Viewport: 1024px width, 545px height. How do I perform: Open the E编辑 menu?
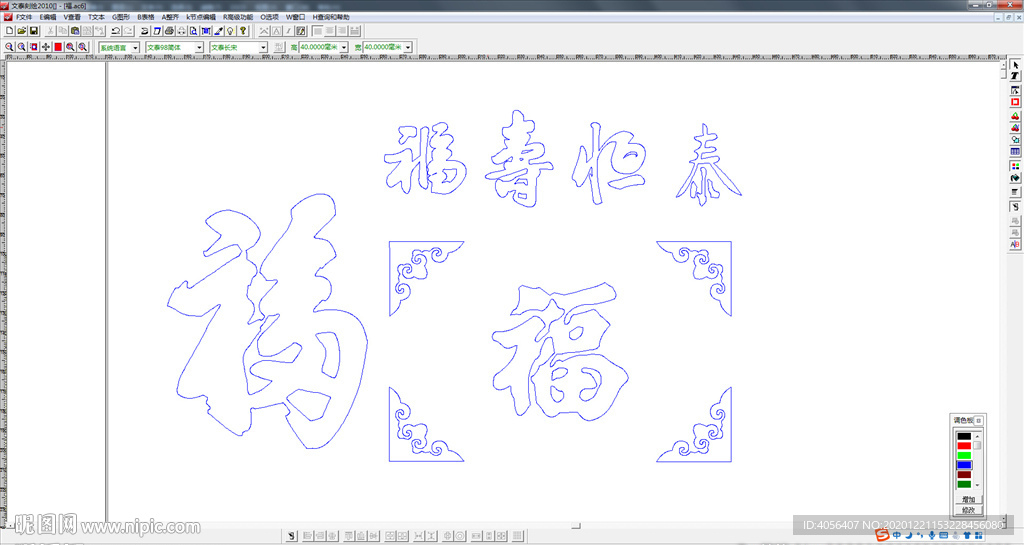point(48,17)
